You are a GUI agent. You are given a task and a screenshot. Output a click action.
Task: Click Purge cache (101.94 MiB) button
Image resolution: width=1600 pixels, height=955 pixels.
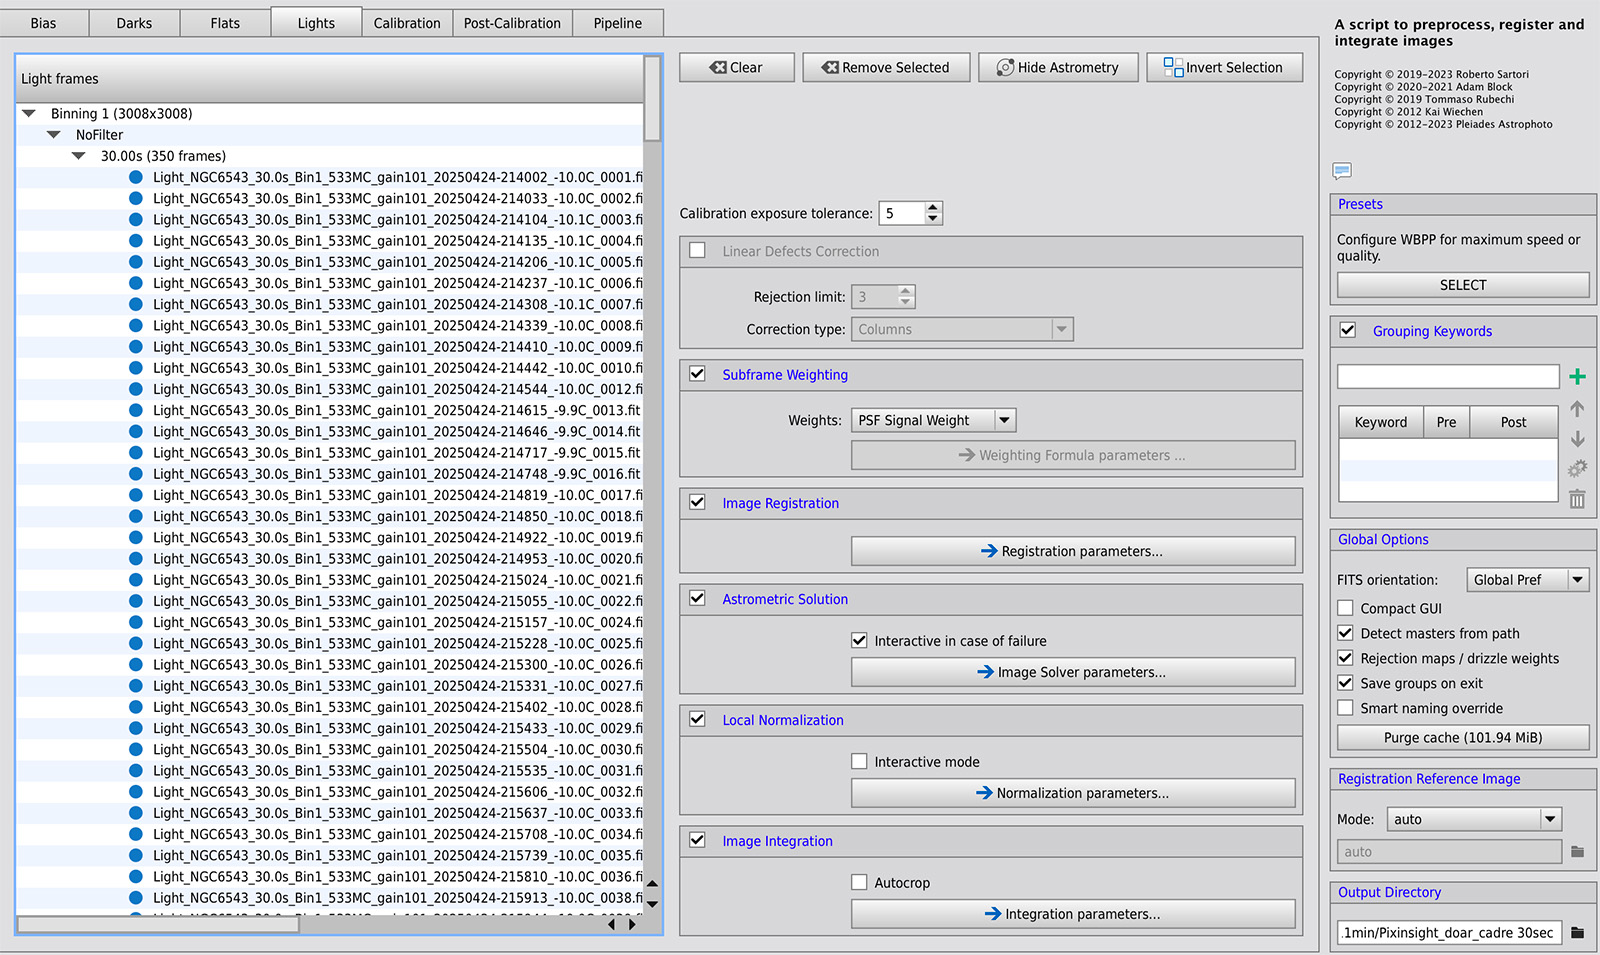click(1463, 738)
